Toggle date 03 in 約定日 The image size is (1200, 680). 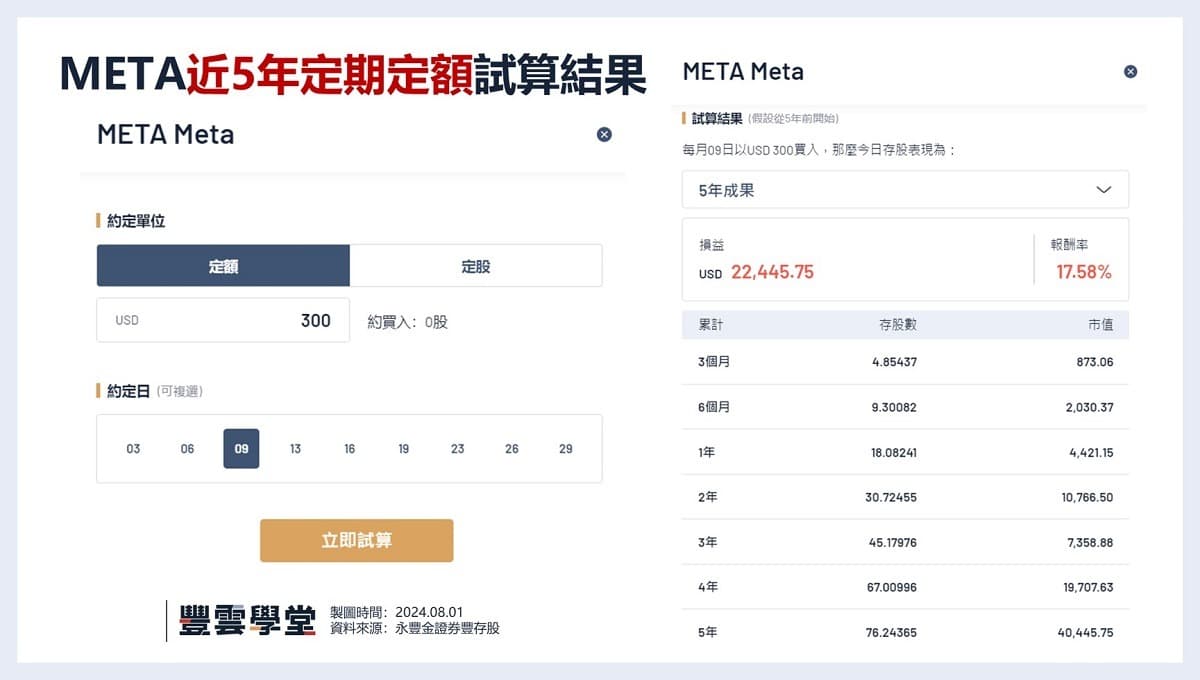pyautogui.click(x=132, y=448)
